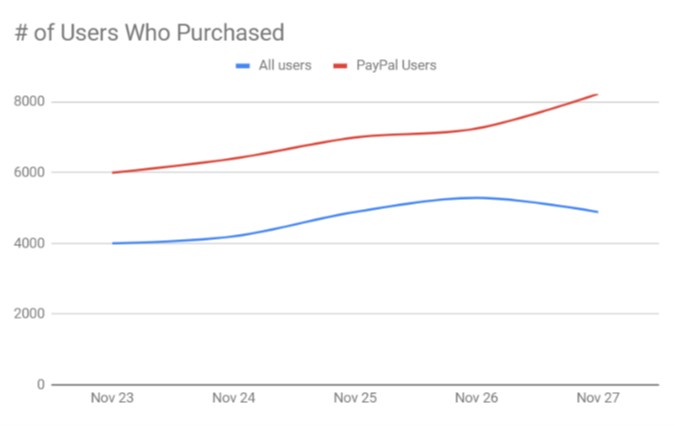This screenshot has width=675, height=426.
Task: Click the blue All users line at Nov 26
Action: point(476,198)
